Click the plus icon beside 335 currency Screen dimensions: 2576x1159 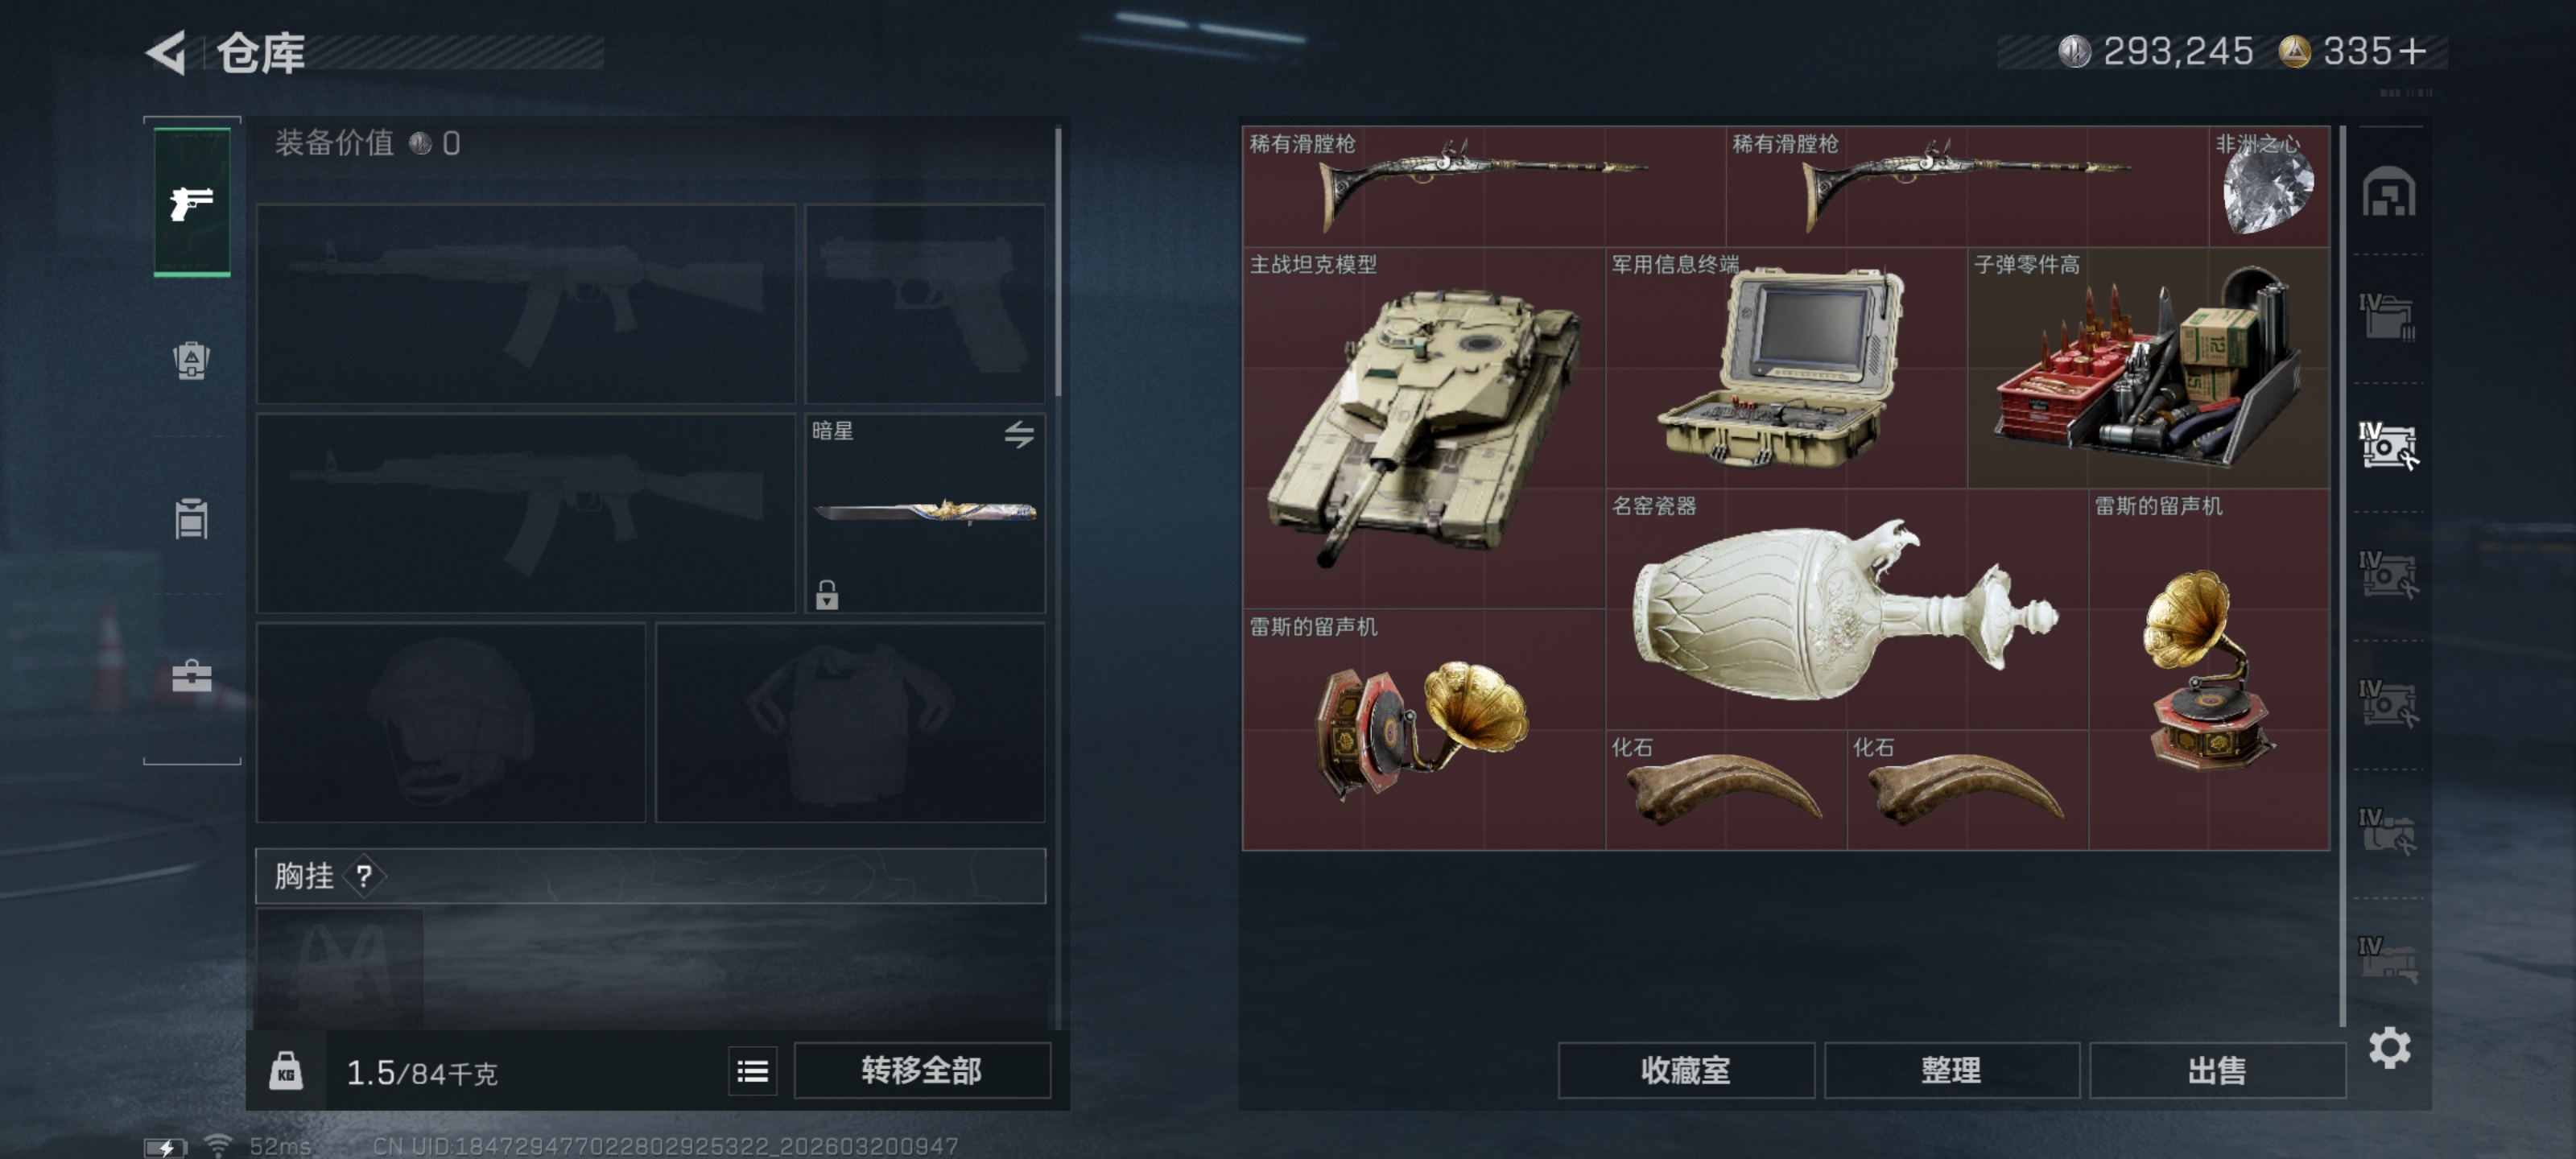(x=2412, y=51)
